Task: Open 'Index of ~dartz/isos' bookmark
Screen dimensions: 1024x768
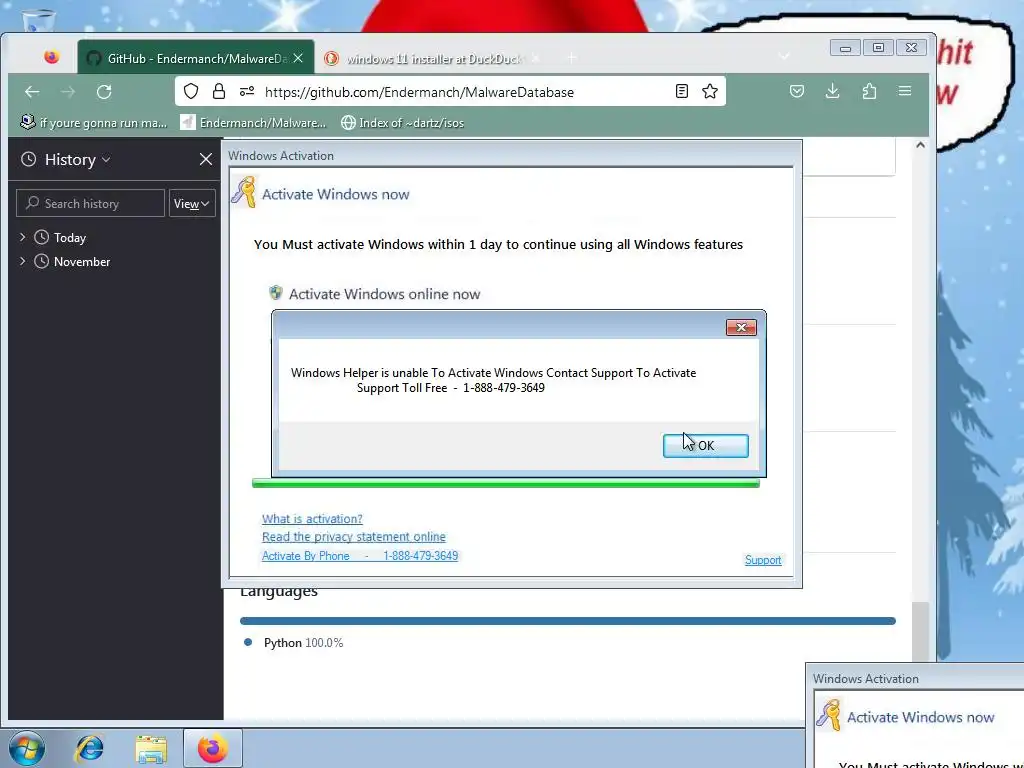Action: click(403, 123)
